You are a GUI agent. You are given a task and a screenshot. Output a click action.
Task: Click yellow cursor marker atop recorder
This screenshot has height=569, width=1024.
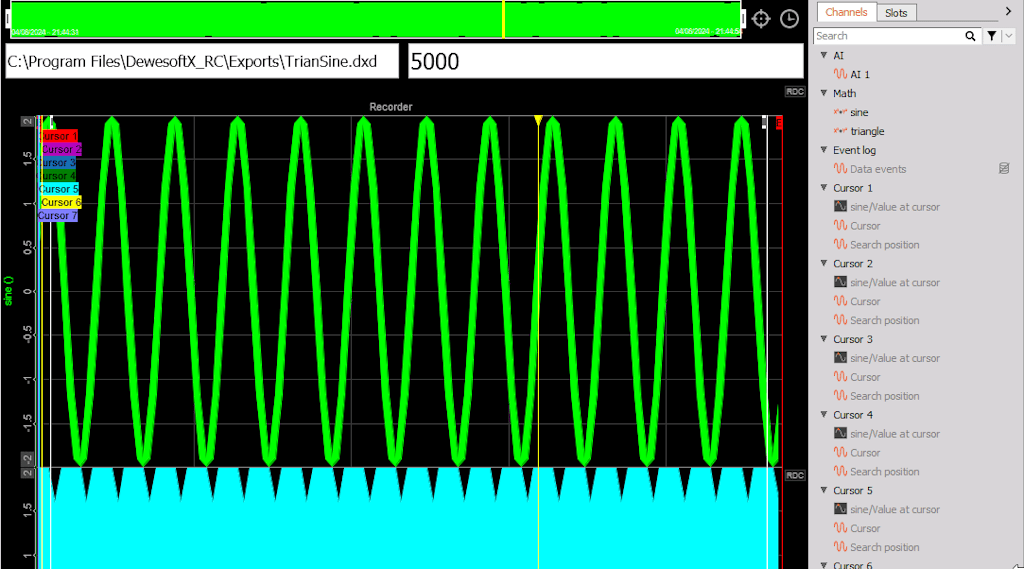tap(538, 120)
